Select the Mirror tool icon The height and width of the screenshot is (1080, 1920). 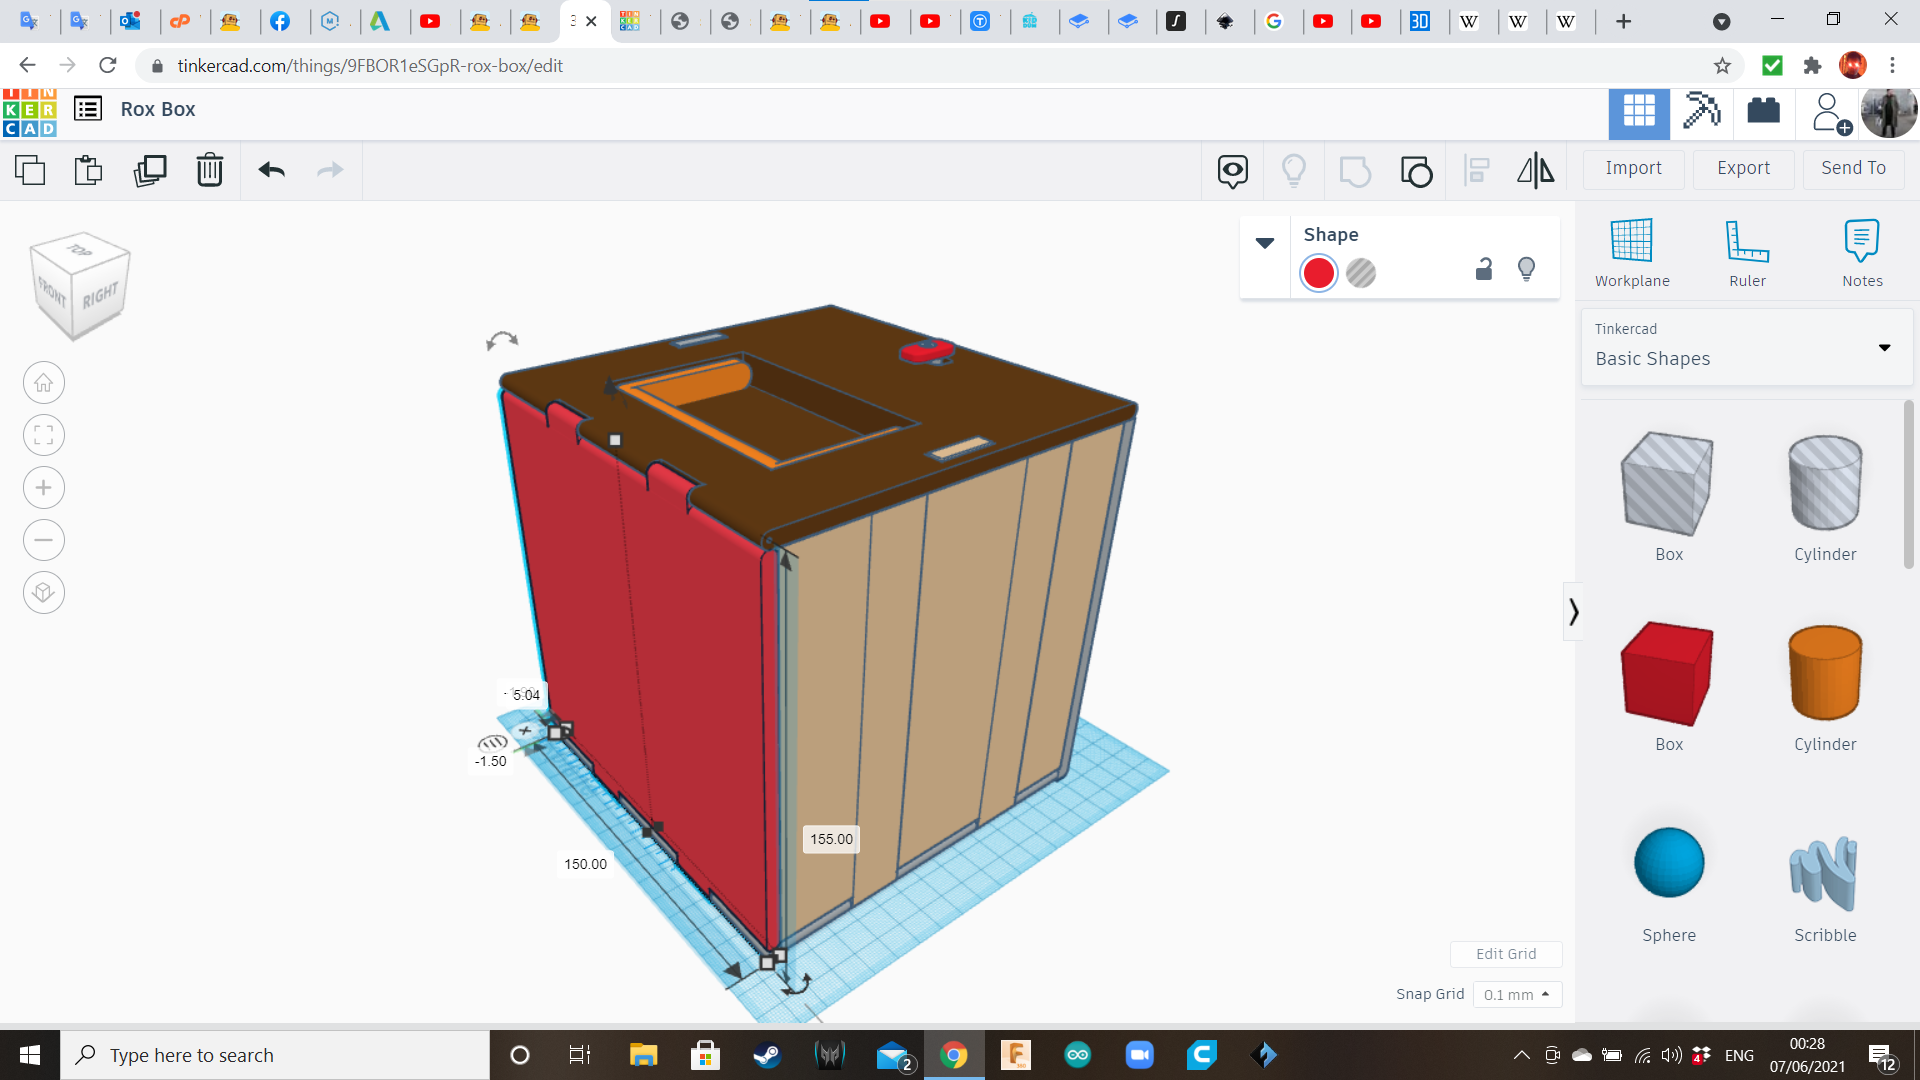pos(1535,170)
